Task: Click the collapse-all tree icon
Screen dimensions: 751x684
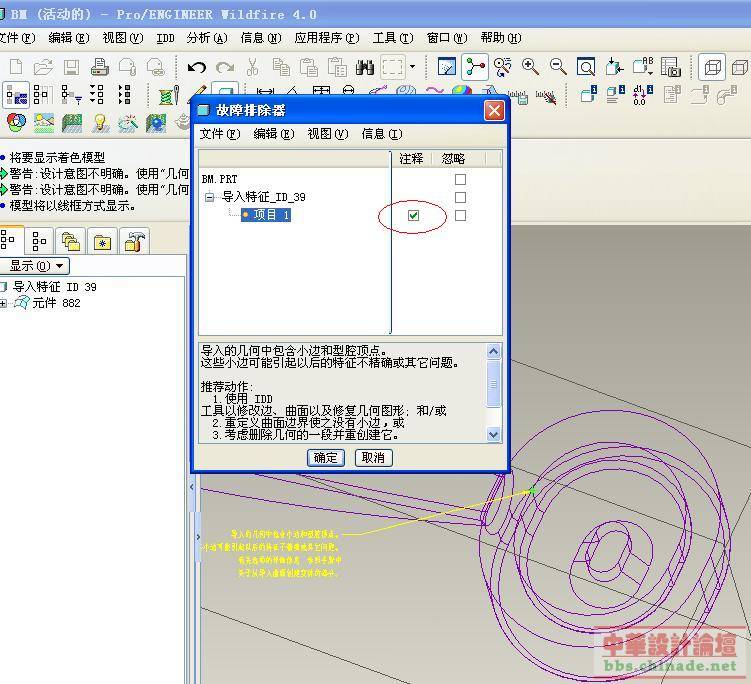Action: [x=125, y=95]
